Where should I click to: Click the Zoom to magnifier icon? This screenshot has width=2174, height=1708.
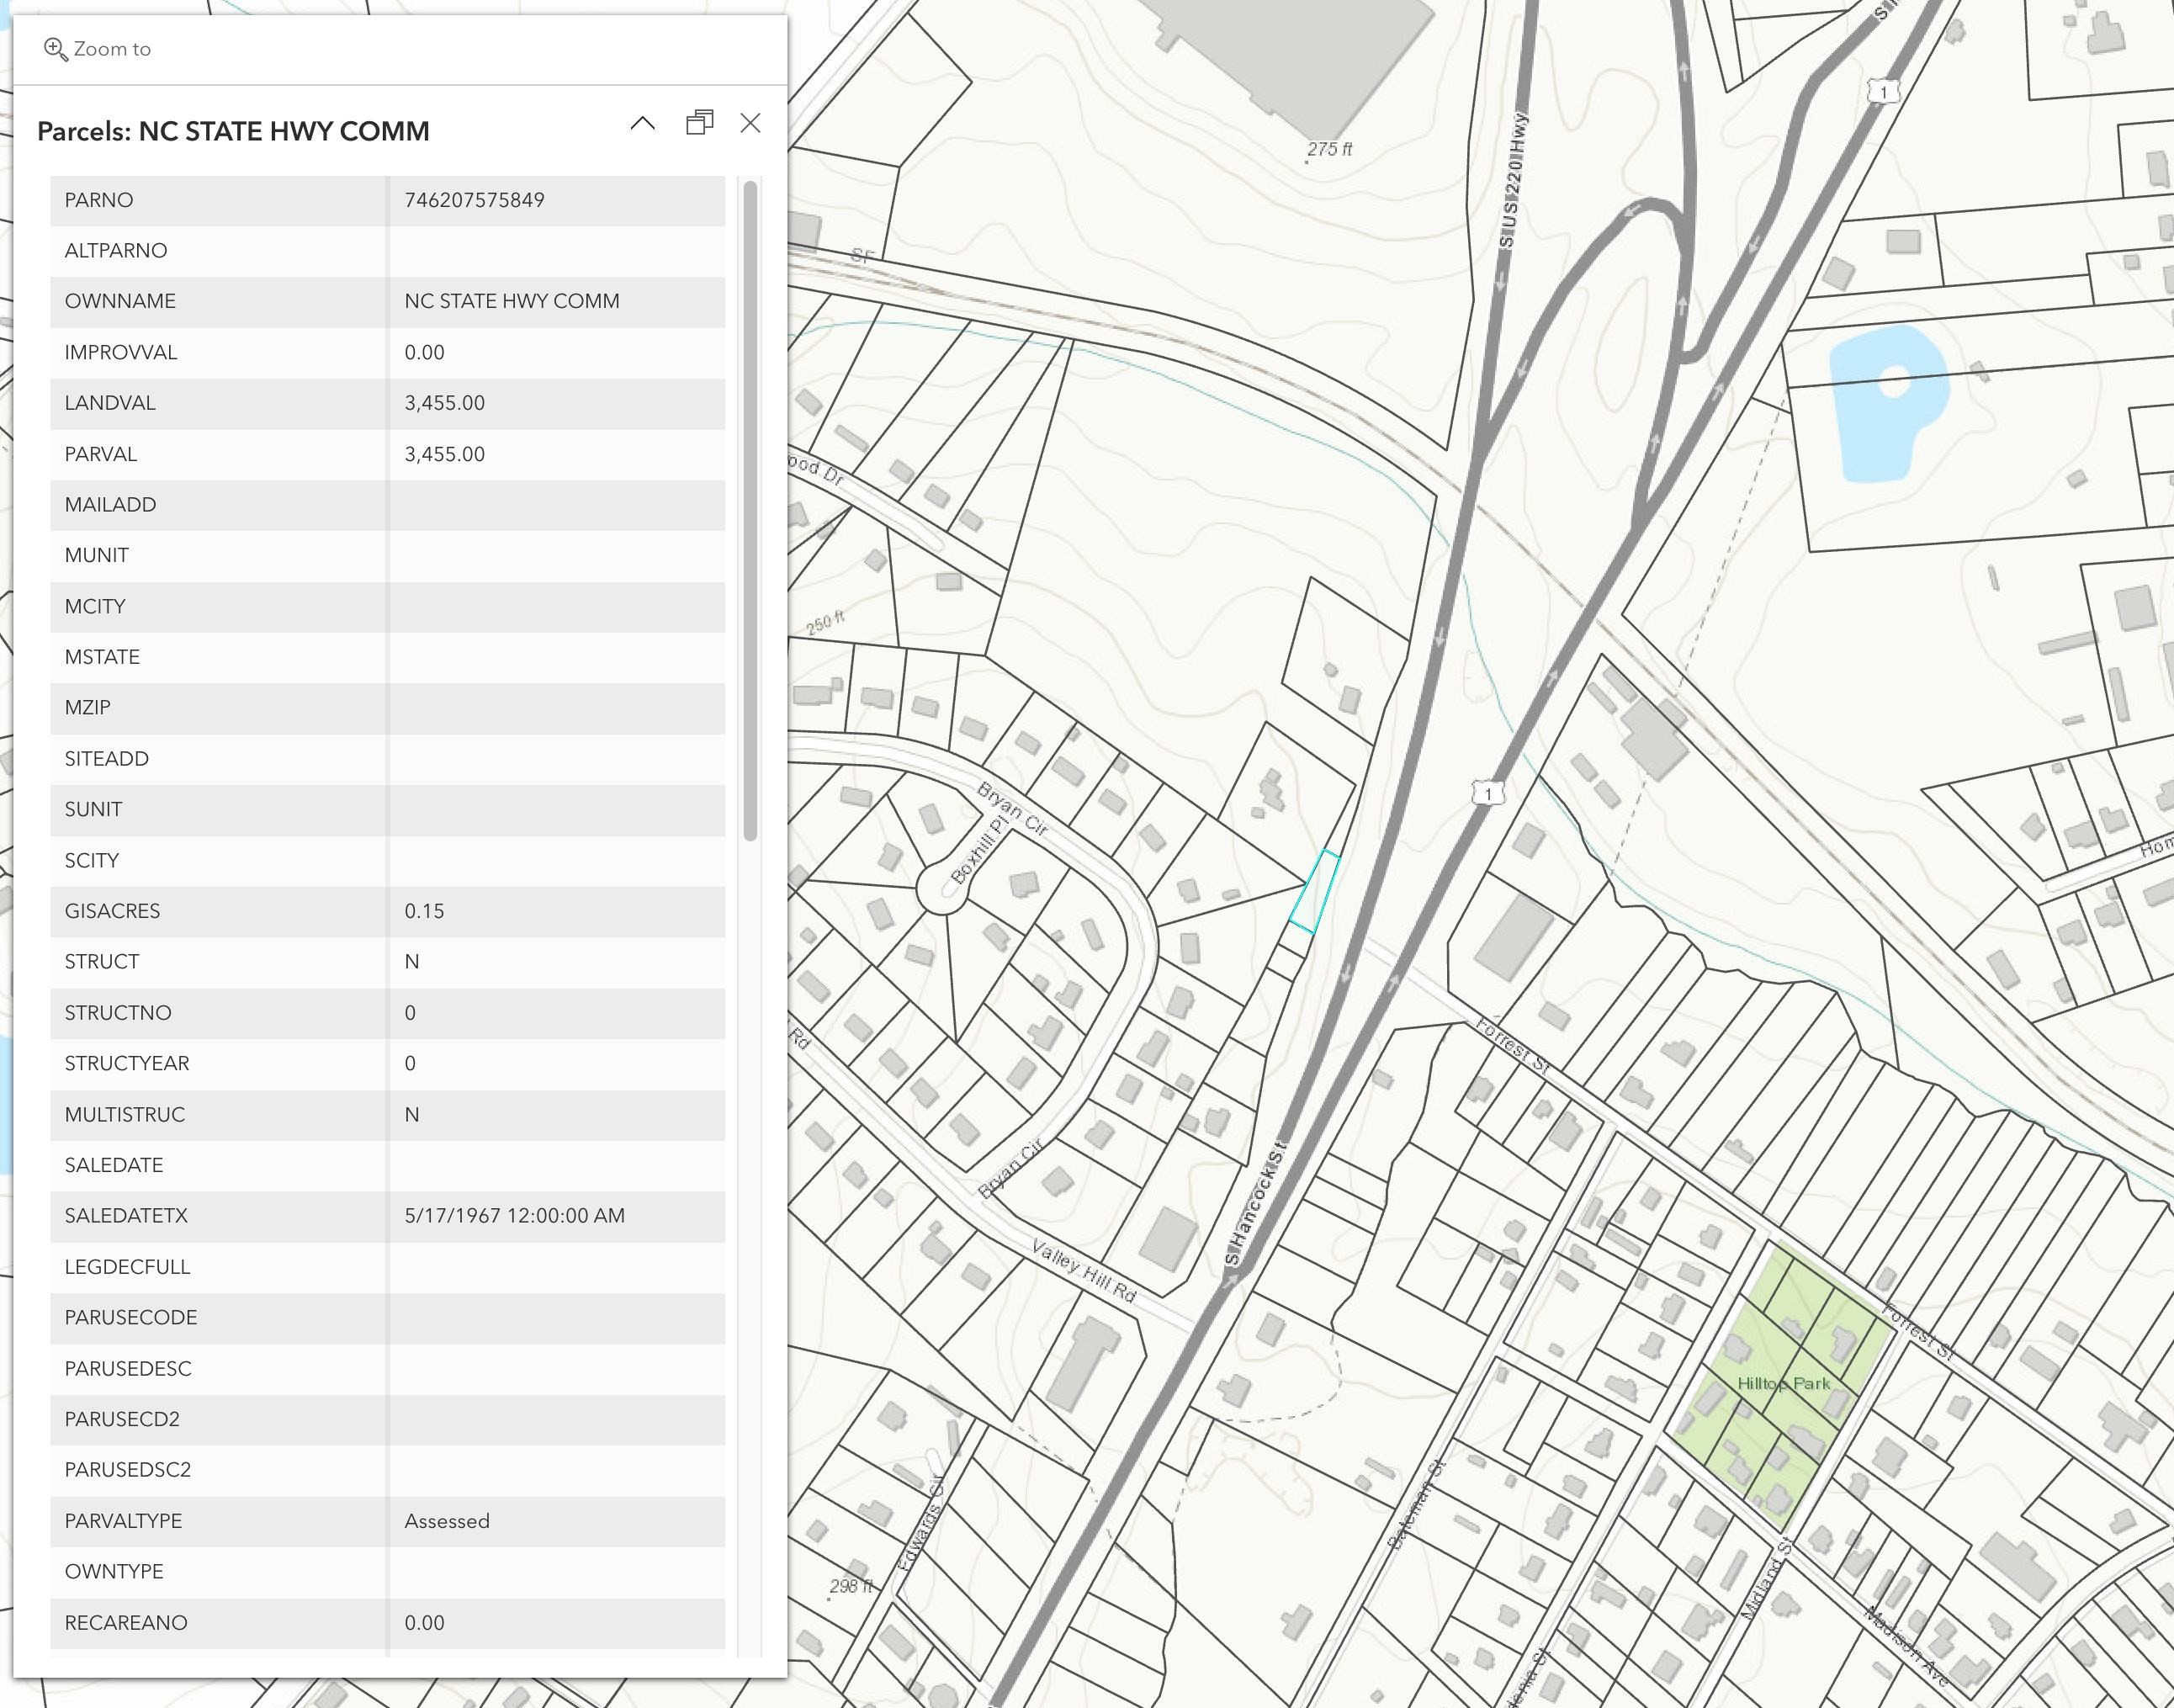tap(55, 49)
